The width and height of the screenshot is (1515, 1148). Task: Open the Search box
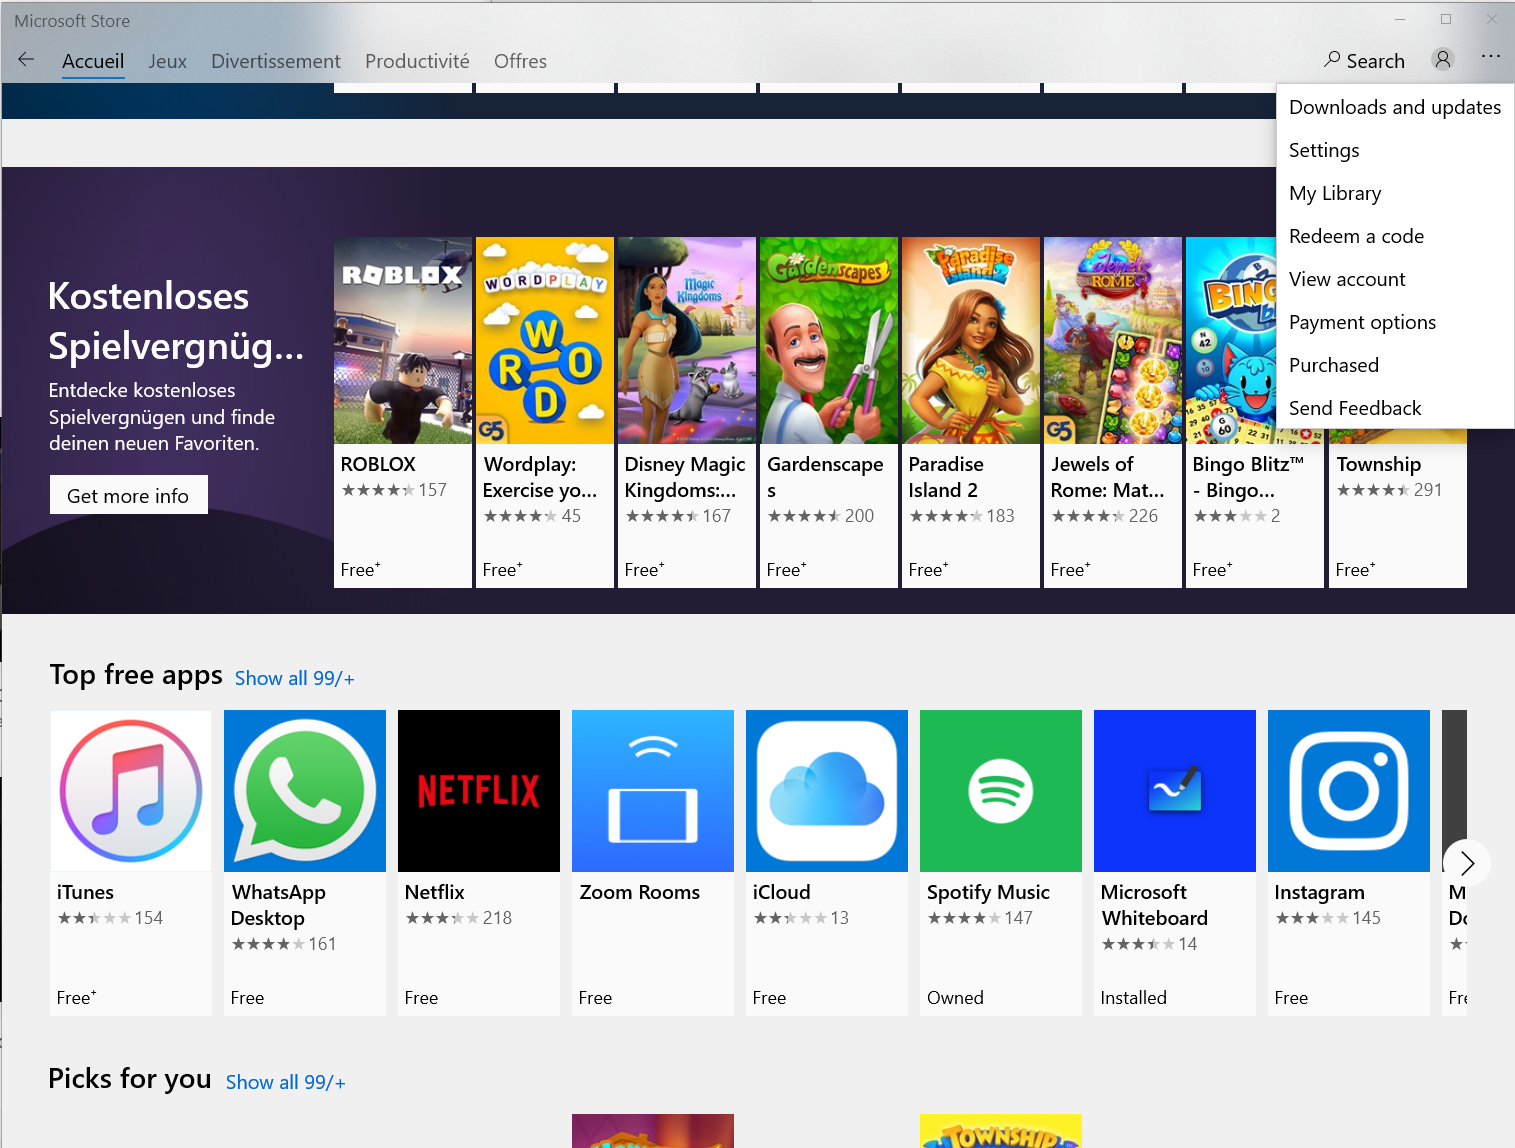[1364, 61]
